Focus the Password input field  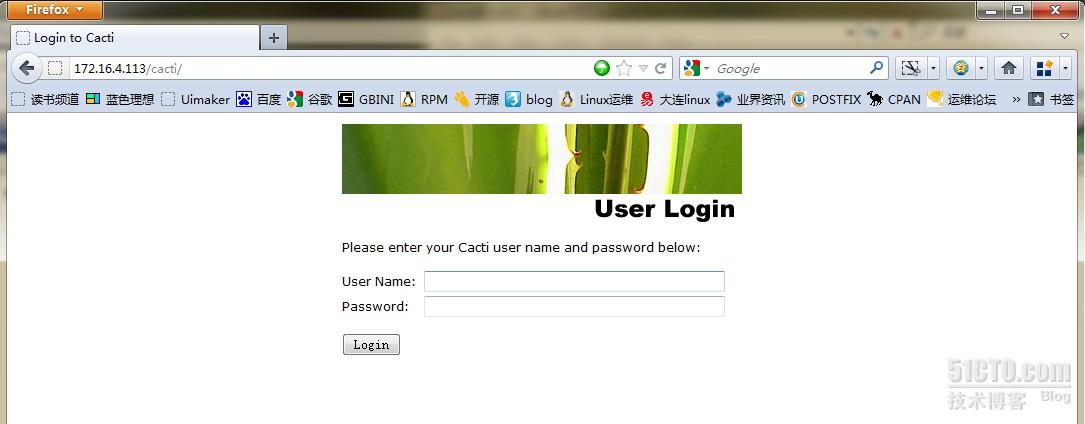[574, 306]
